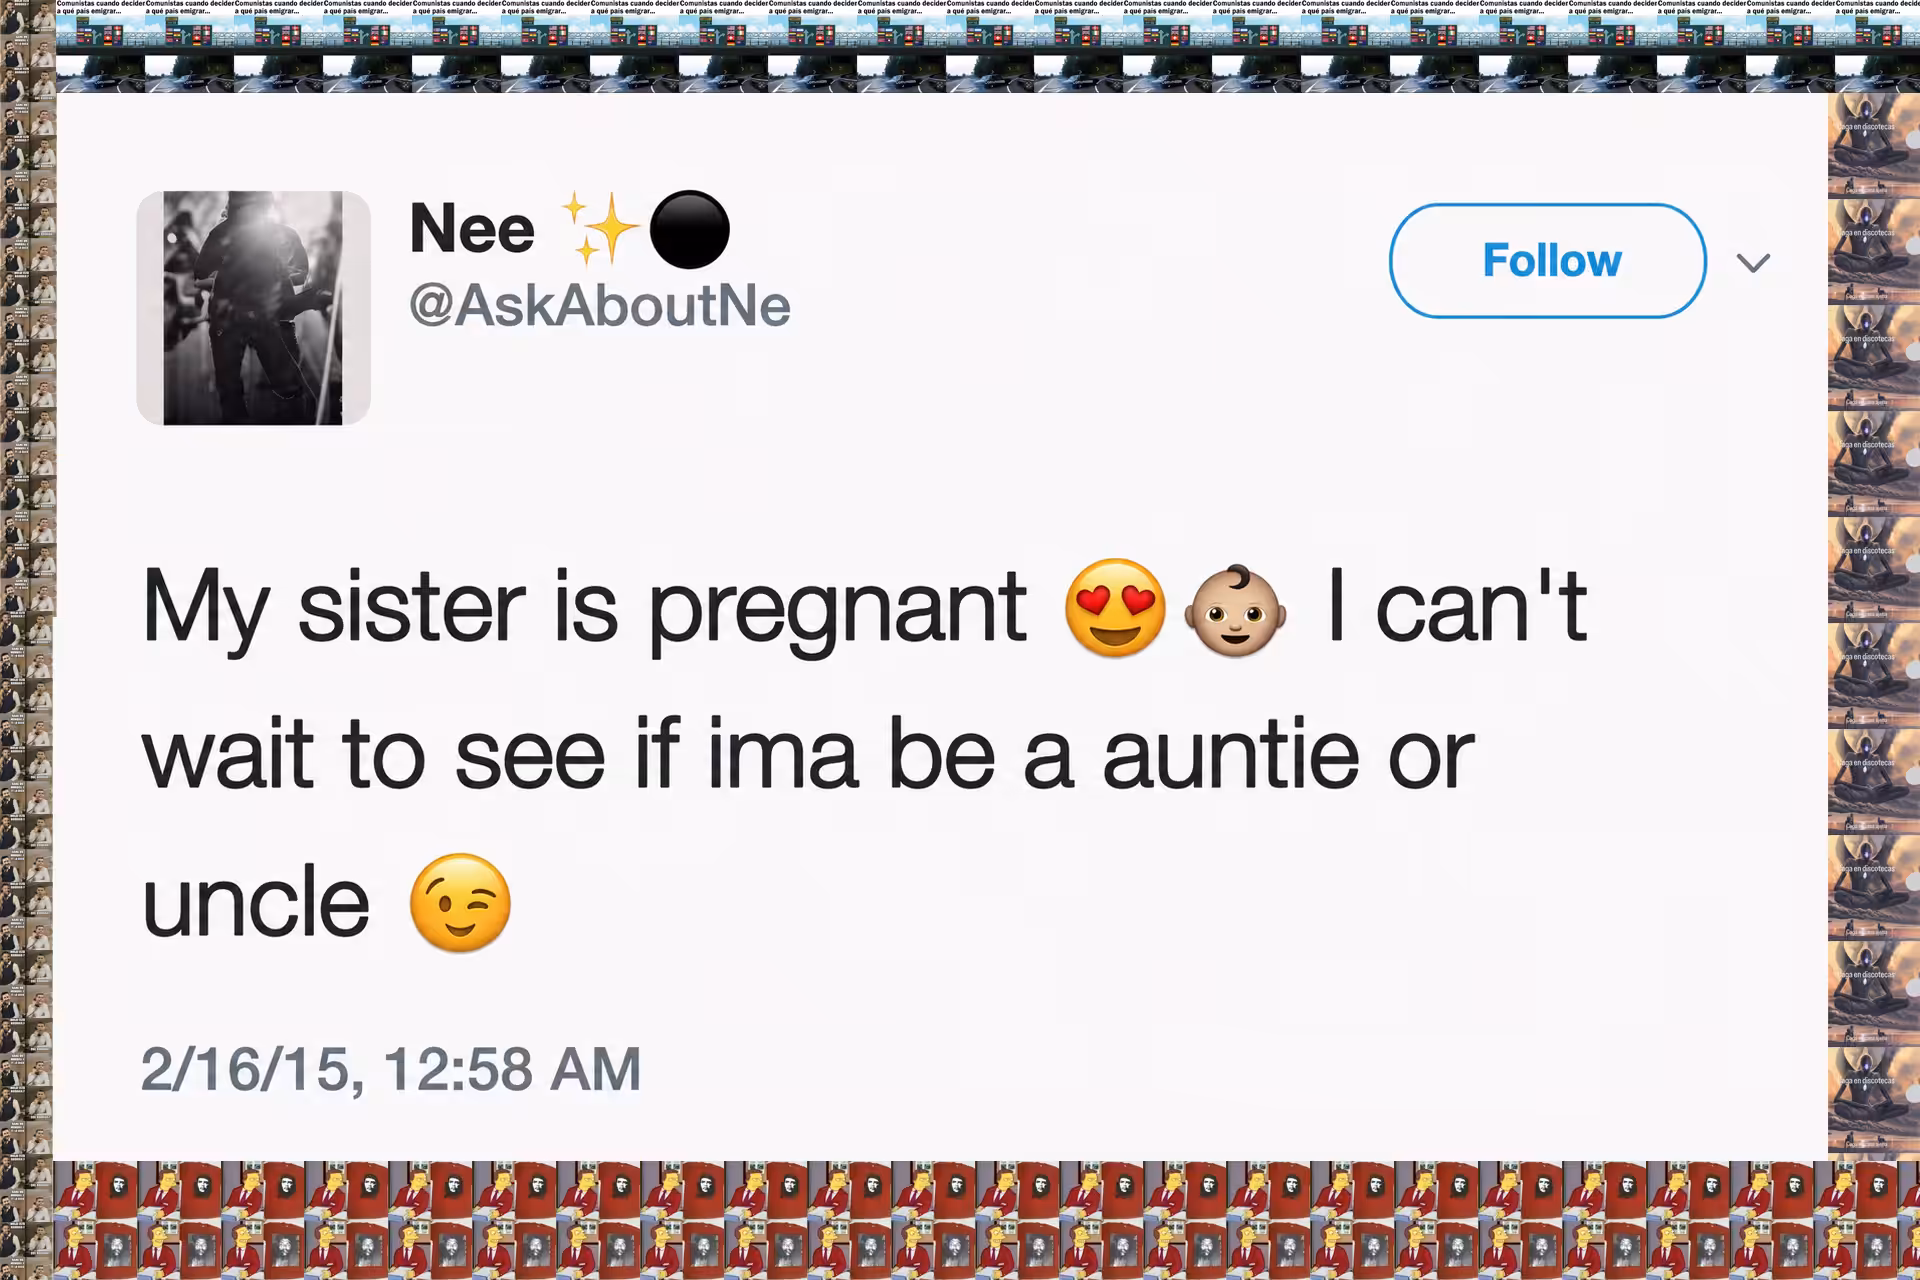
Task: Click the Follow button
Action: pyautogui.click(x=1547, y=261)
